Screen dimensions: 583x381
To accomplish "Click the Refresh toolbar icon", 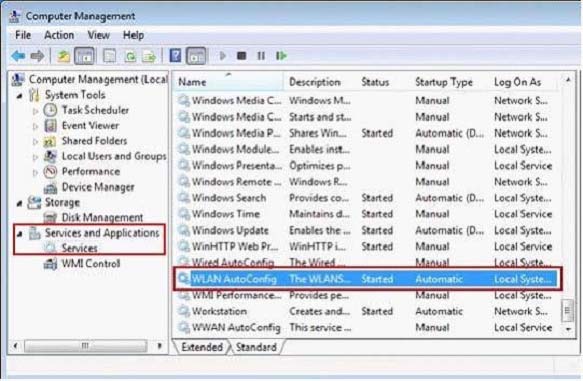I will tap(130, 56).
